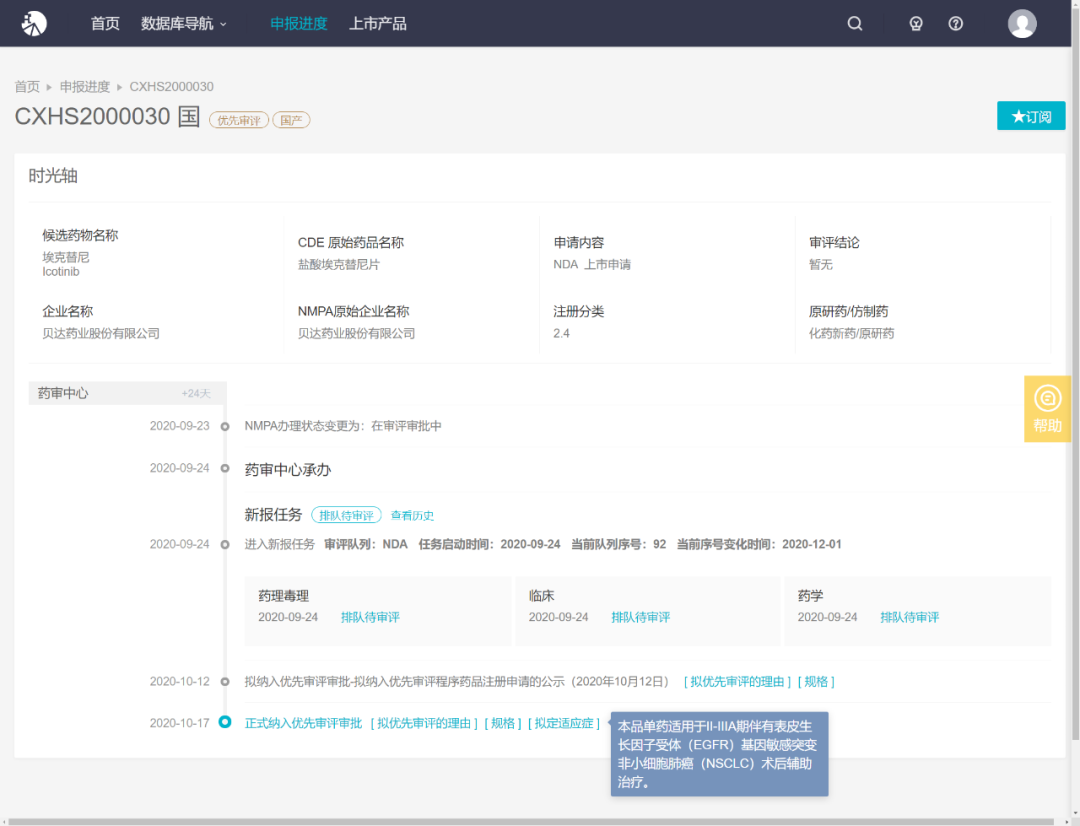
Task: Click the horizontal scrollbar at bottom
Action: pyautogui.click(x=530, y=822)
